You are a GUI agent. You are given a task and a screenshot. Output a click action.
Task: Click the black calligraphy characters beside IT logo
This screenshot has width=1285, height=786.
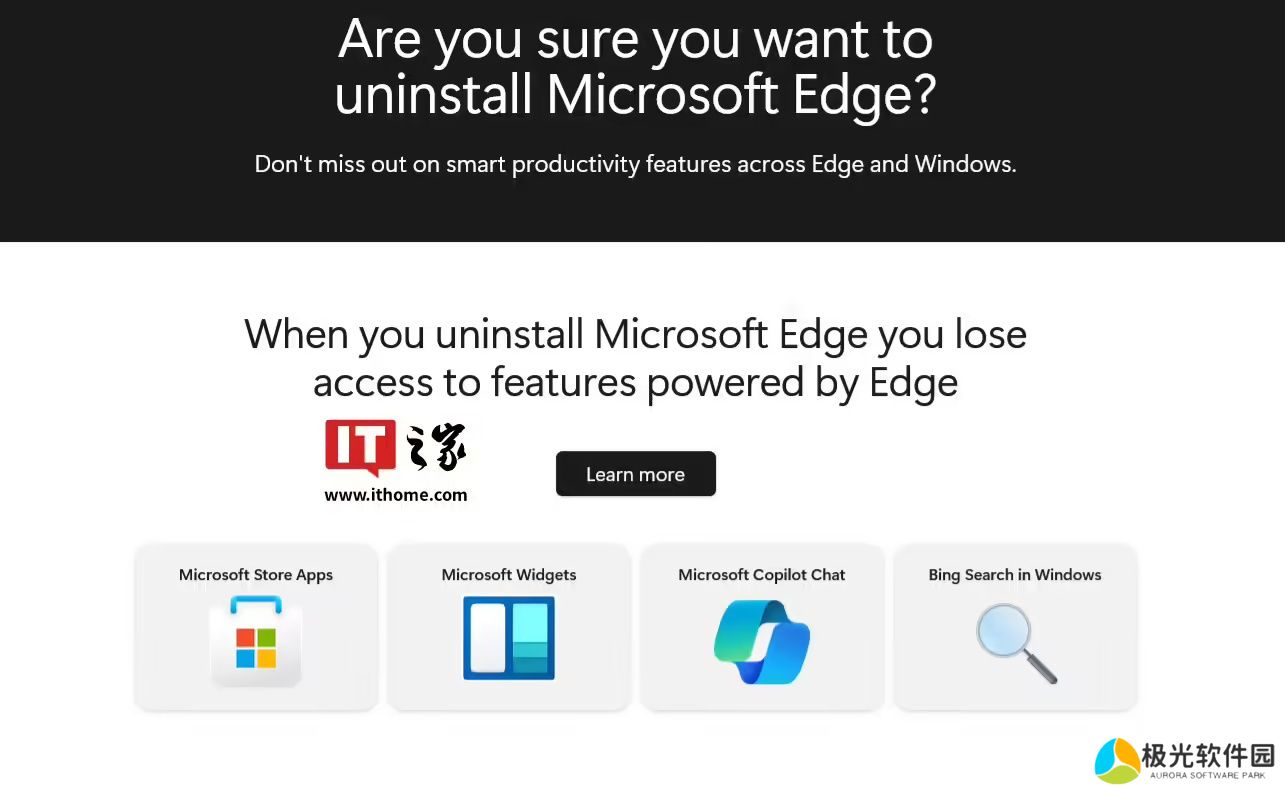point(437,447)
